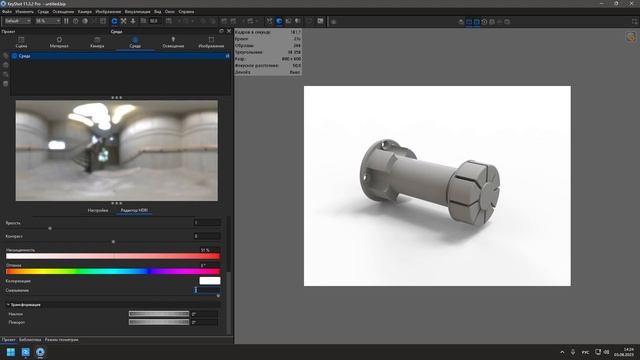
Task: Click the third icon beside environment list
Action: point(5,74)
